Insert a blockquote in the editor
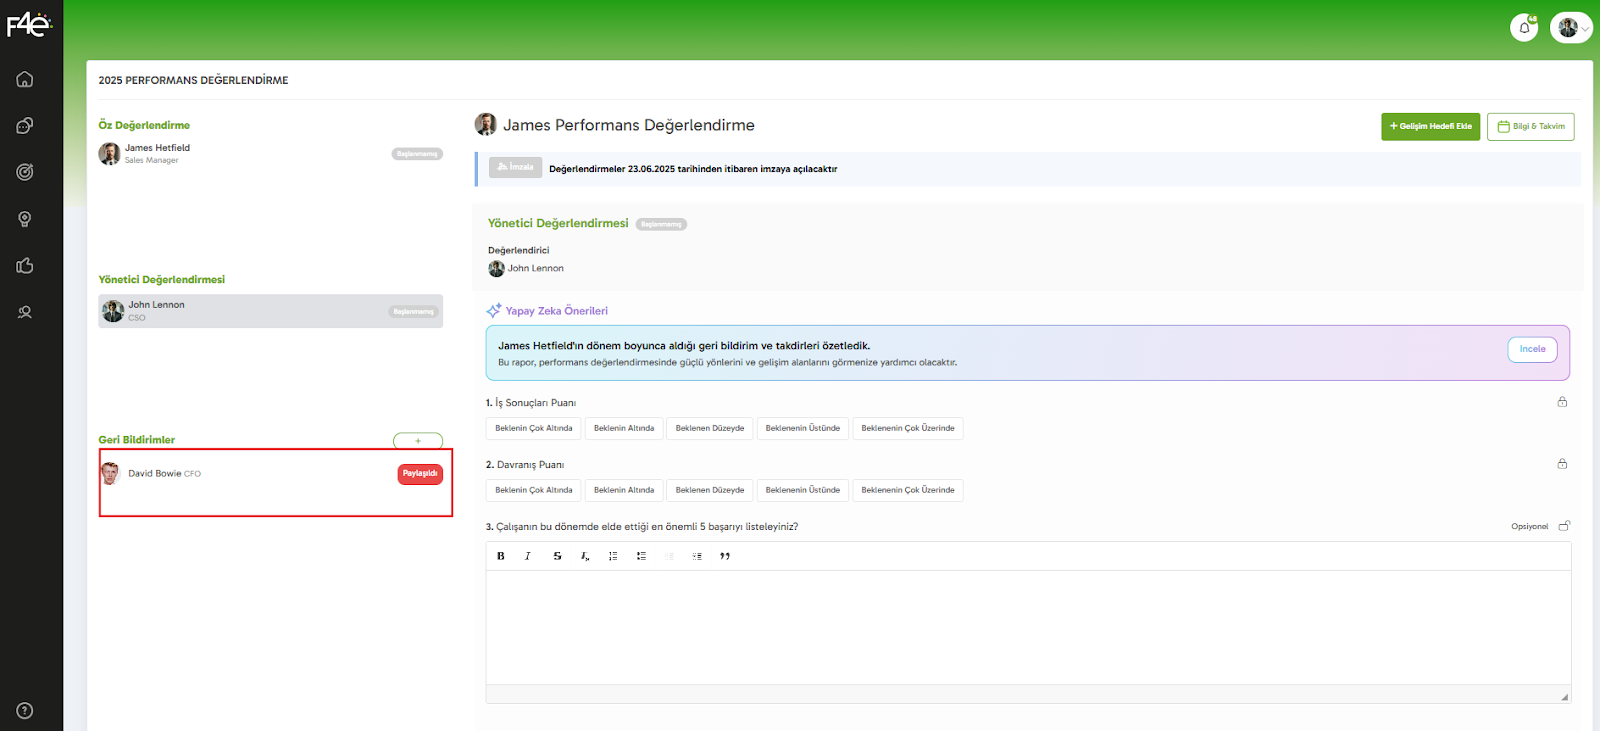Viewport: 1600px width, 731px height. 725,556
